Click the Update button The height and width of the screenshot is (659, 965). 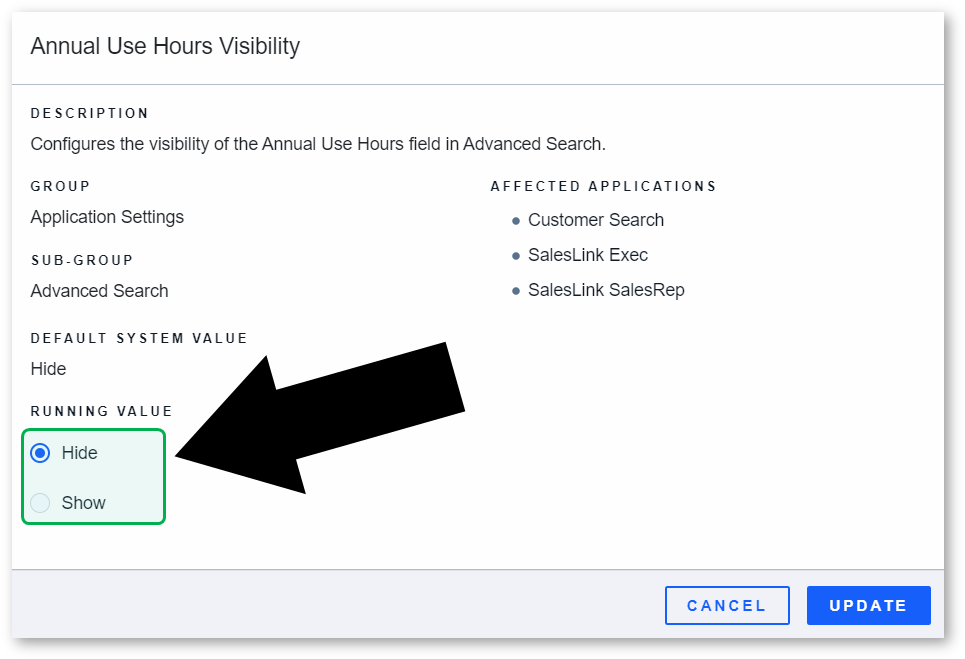pyautogui.click(x=868, y=605)
